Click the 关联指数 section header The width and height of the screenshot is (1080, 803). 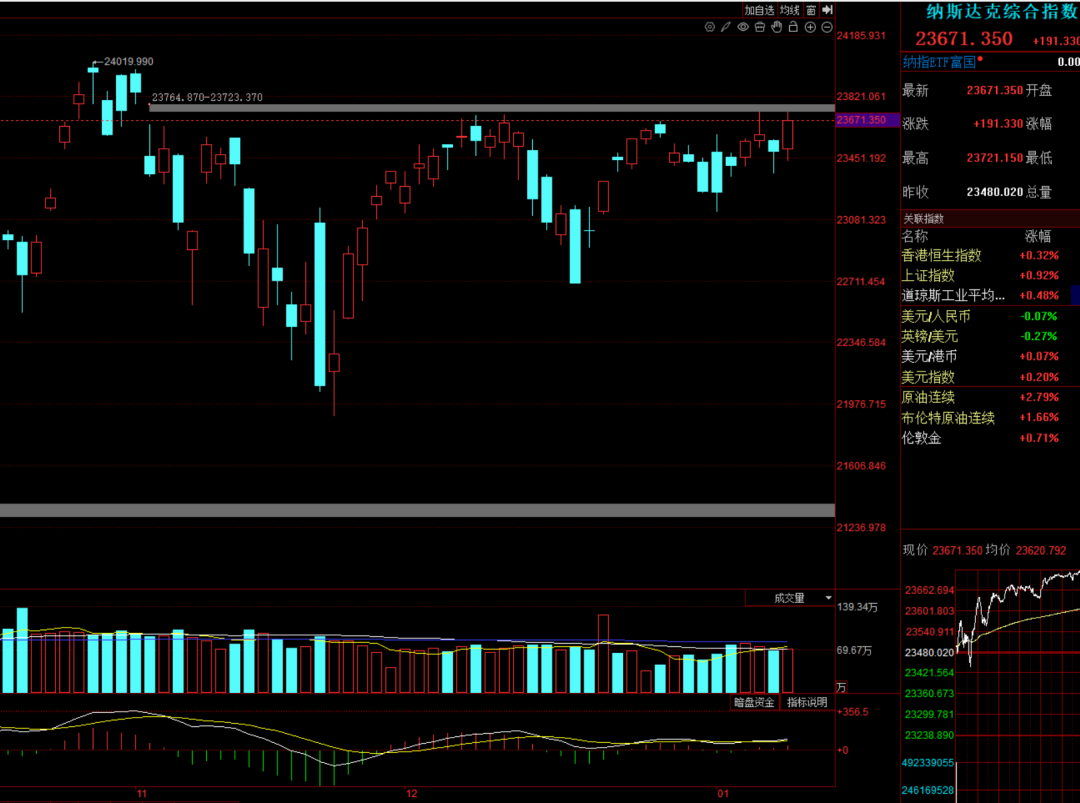click(x=924, y=218)
